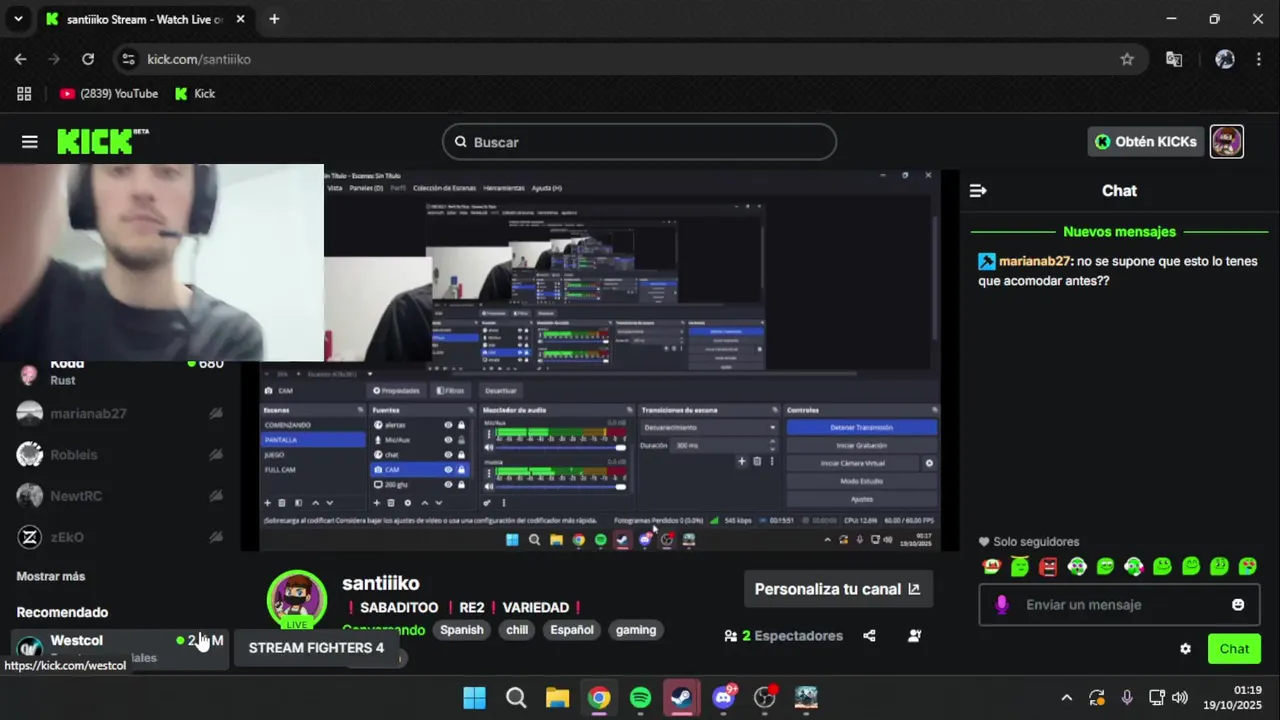Adjust música volume slider in streamed OBS
Viewport: 1280px width, 720px height.
560,487
